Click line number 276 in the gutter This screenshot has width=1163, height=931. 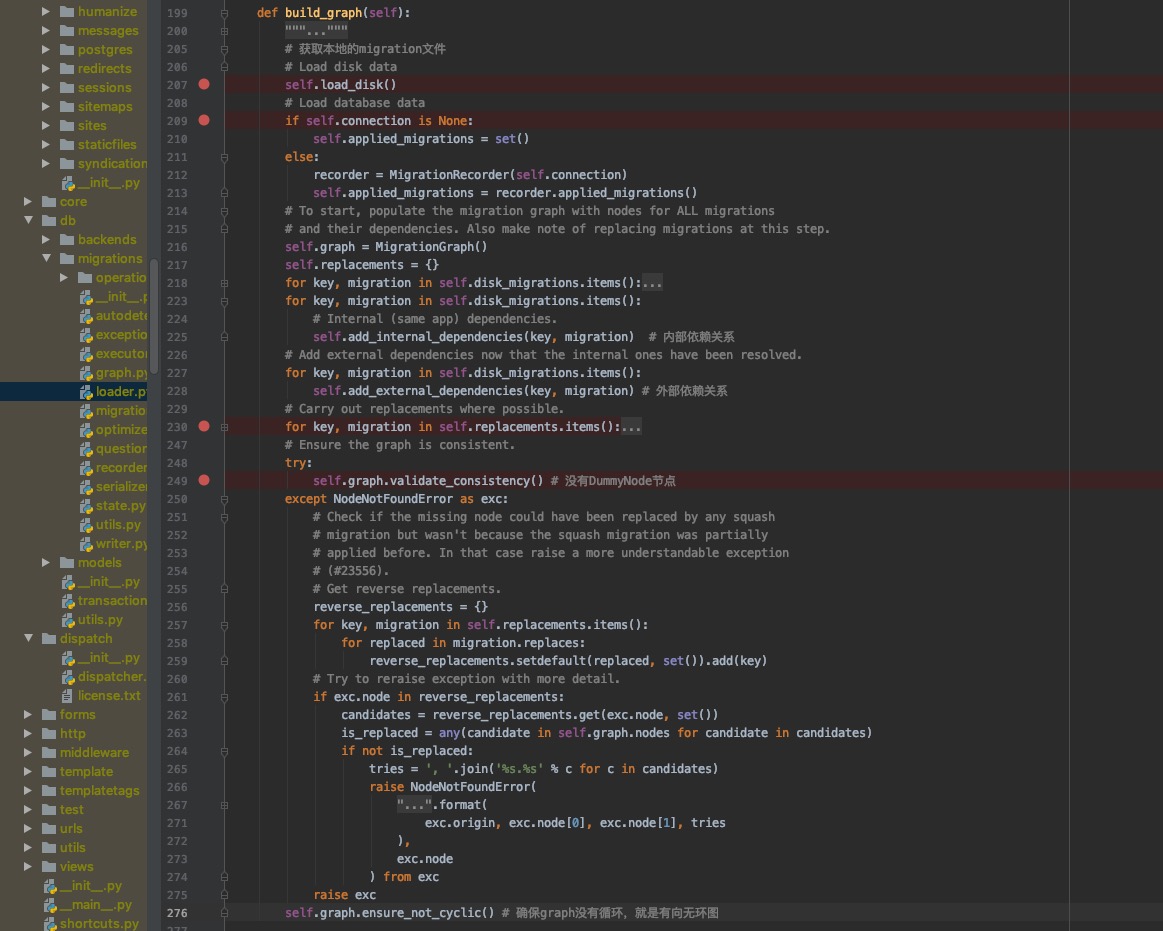click(177, 913)
